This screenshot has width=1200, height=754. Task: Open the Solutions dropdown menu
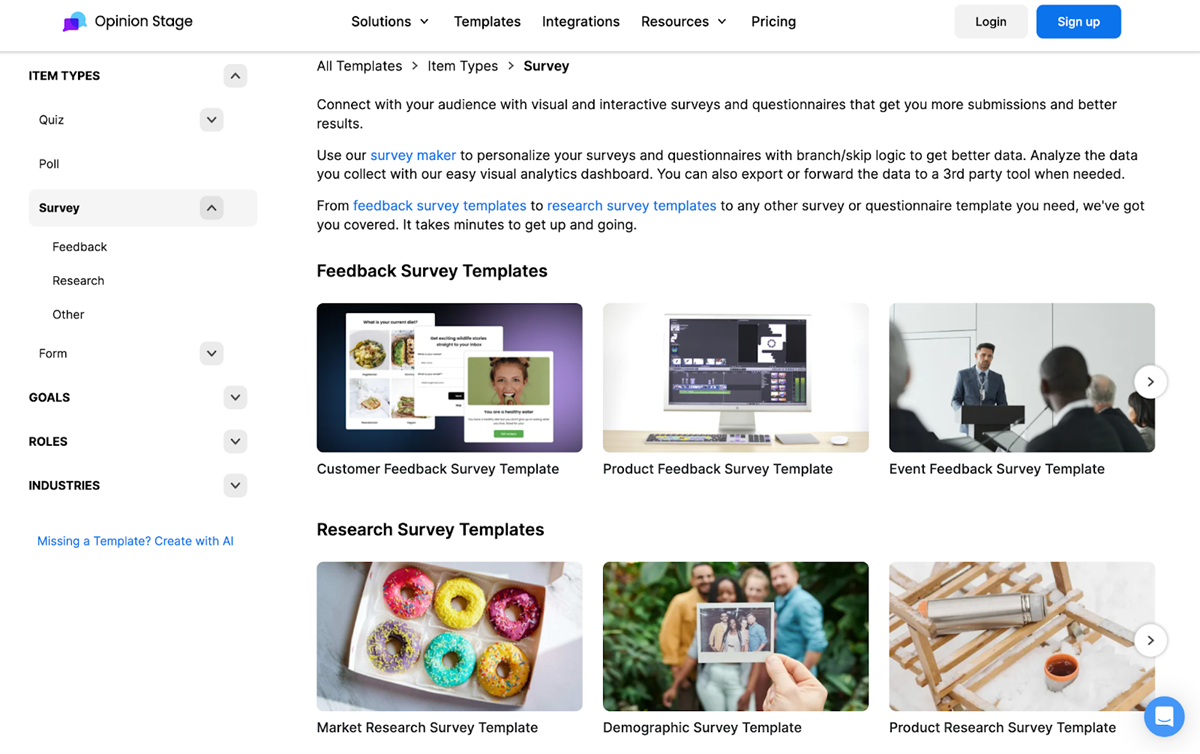(x=390, y=21)
